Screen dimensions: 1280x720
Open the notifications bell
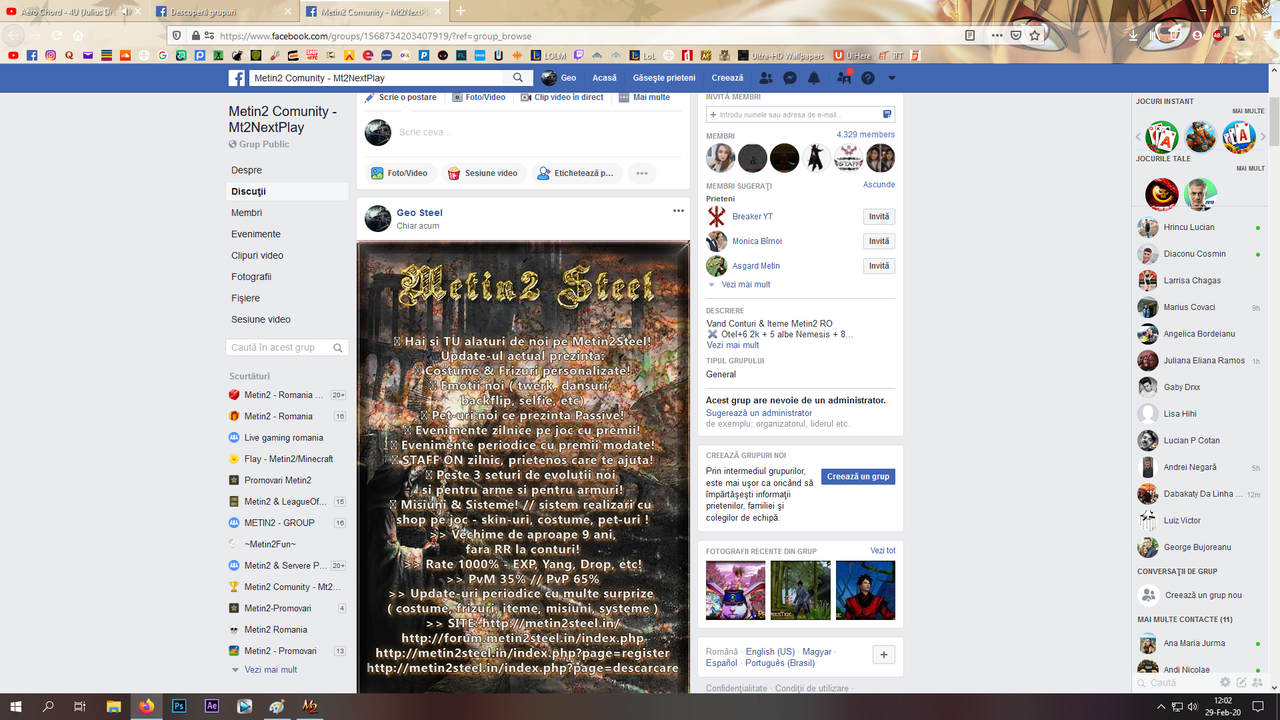(814, 78)
